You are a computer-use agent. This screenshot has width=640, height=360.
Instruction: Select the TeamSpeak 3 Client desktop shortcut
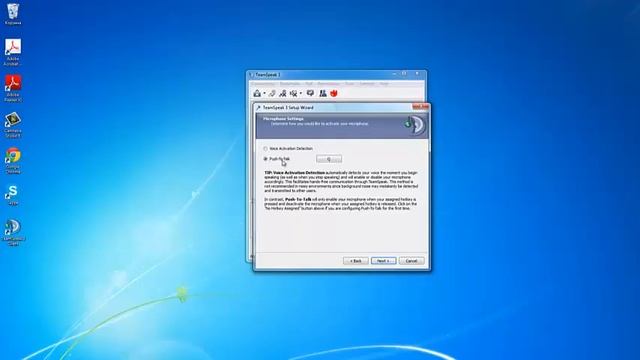pyautogui.click(x=13, y=232)
